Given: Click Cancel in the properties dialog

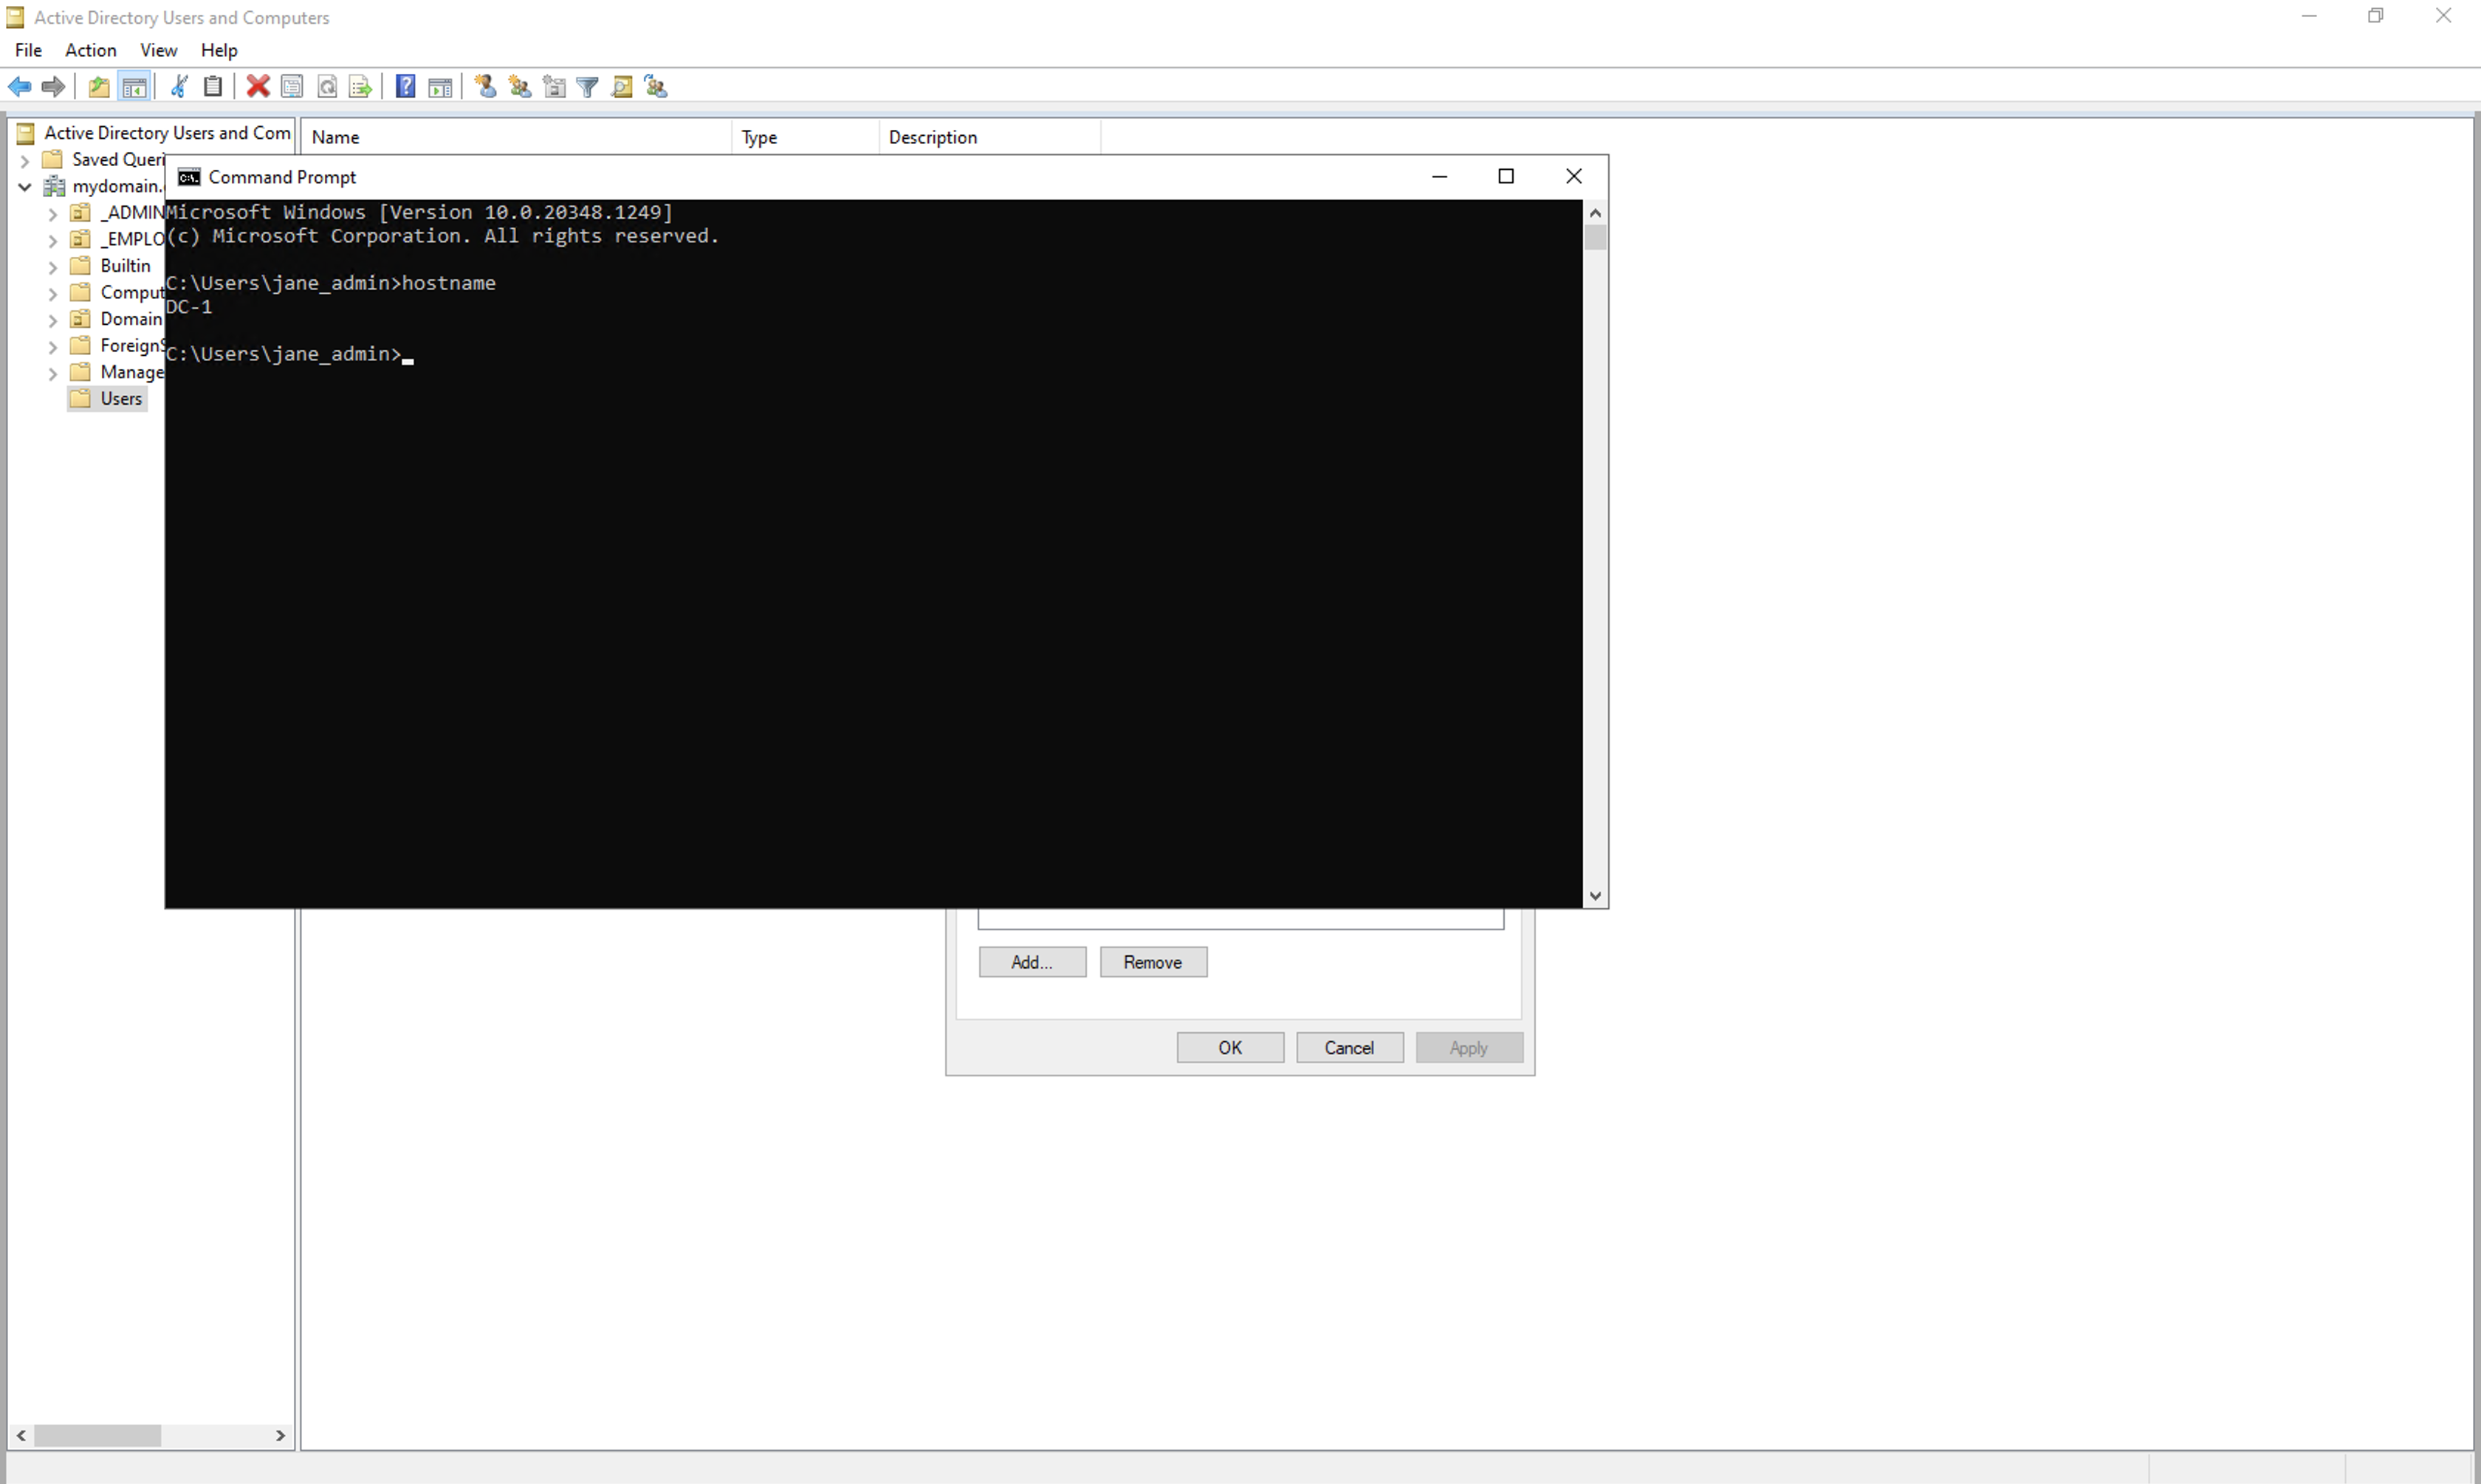Looking at the screenshot, I should [1349, 1048].
